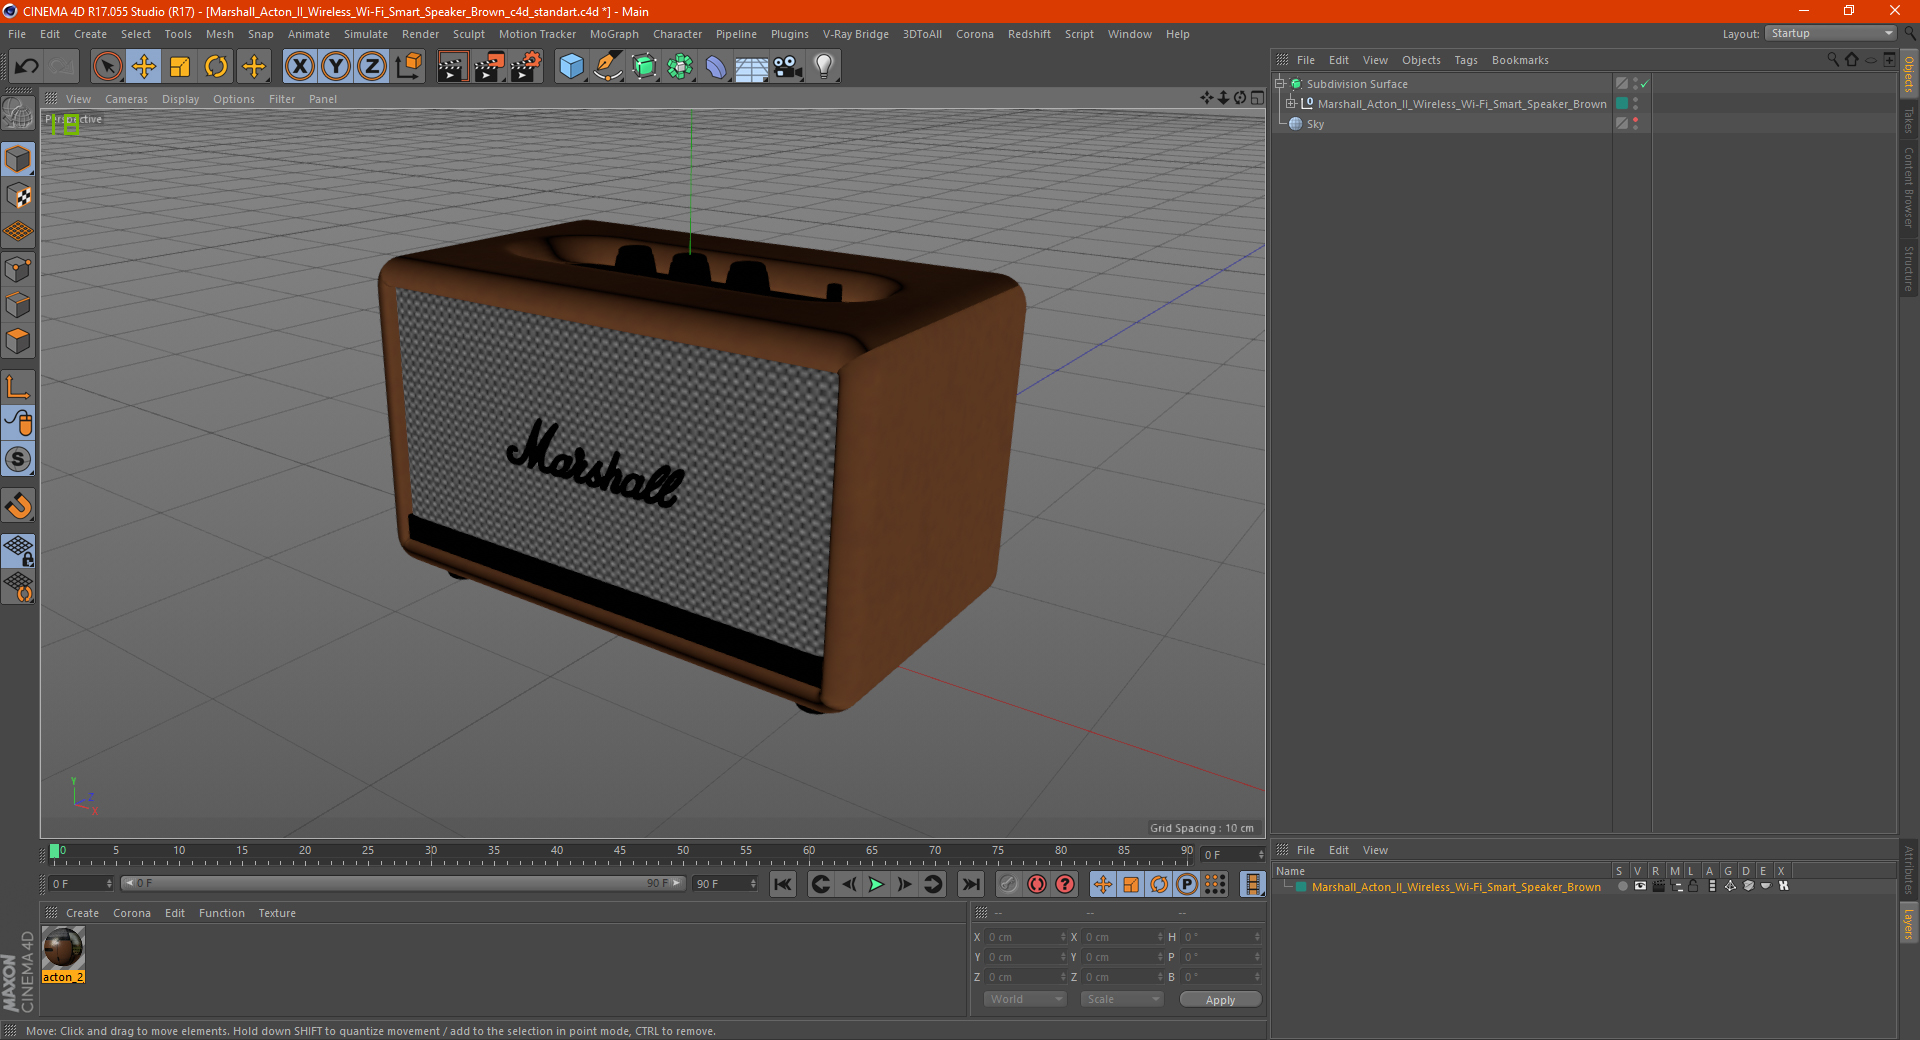Viewport: 1920px width, 1040px height.
Task: Toggle Y axis lock
Action: pyautogui.click(x=336, y=67)
